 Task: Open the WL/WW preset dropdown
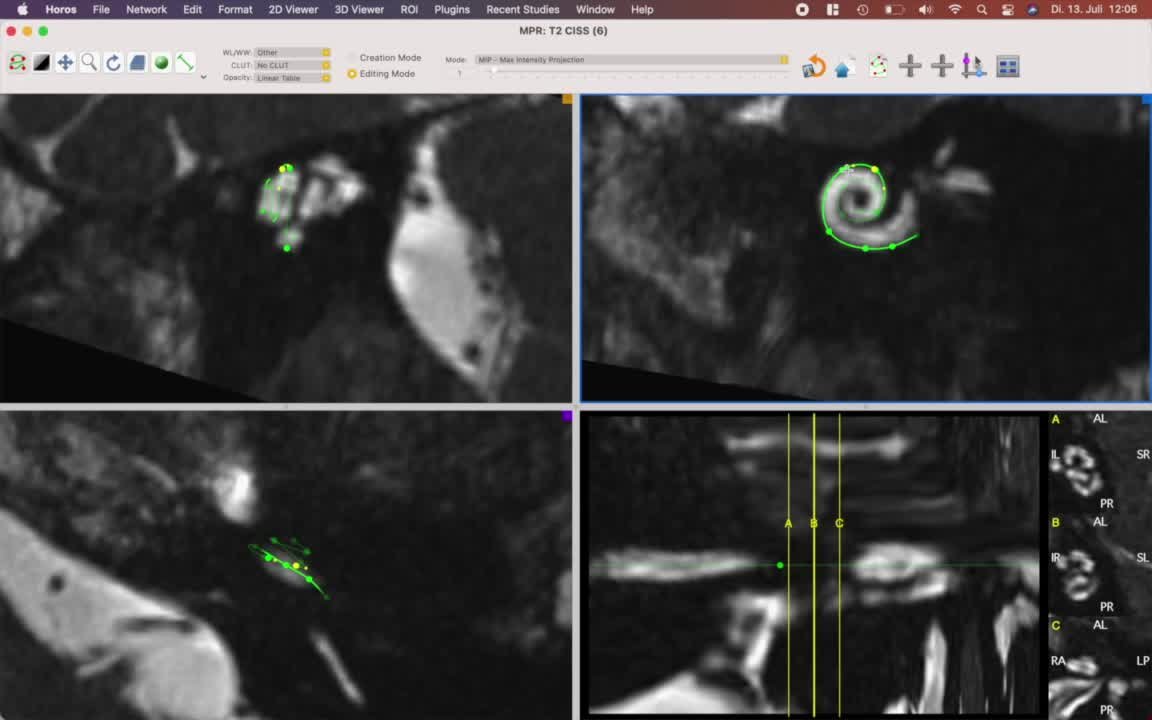pyautogui.click(x=292, y=52)
